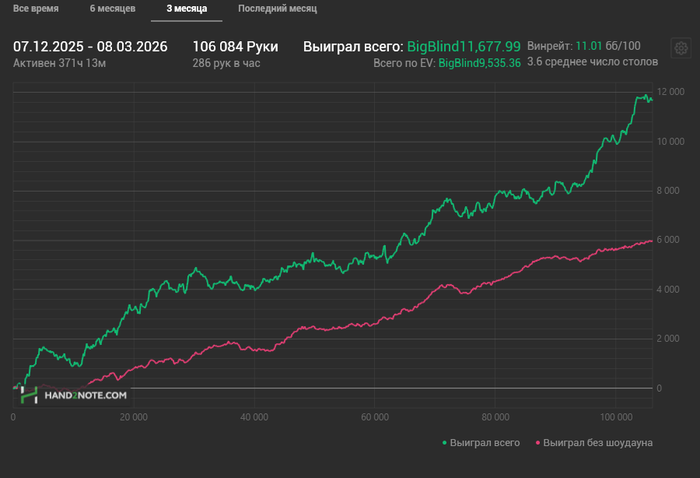Click '3.6 среднее число столов' text
This screenshot has height=478, width=700.
(x=592, y=62)
